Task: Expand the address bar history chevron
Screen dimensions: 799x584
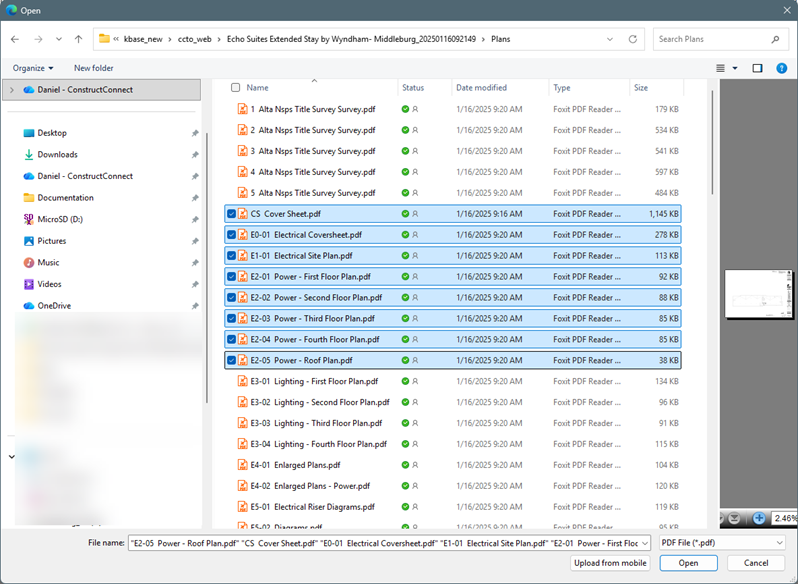Action: tap(610, 39)
